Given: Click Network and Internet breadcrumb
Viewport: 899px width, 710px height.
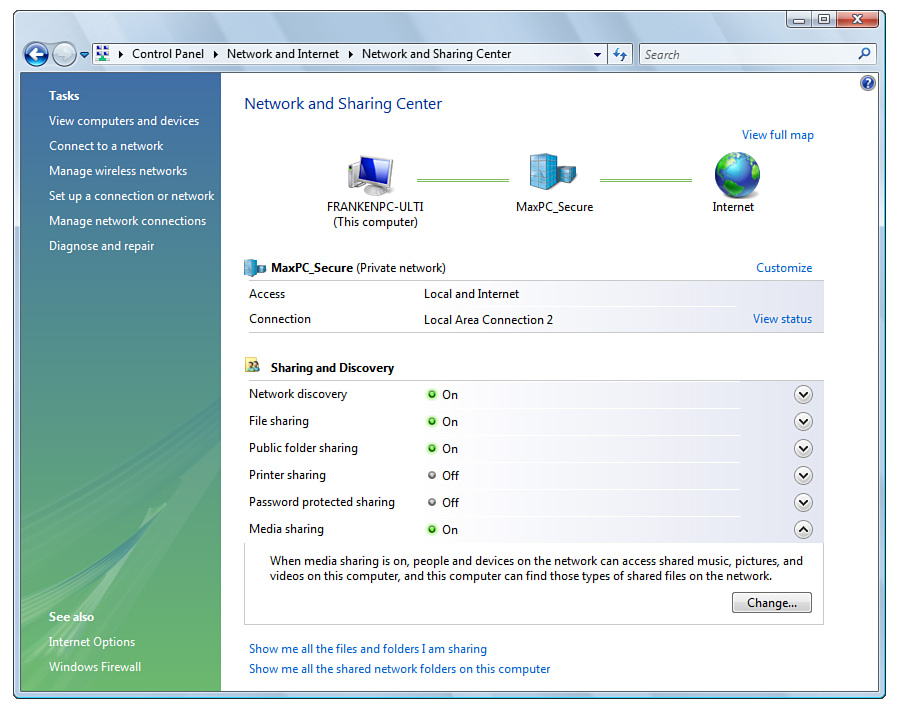Looking at the screenshot, I should [x=283, y=54].
